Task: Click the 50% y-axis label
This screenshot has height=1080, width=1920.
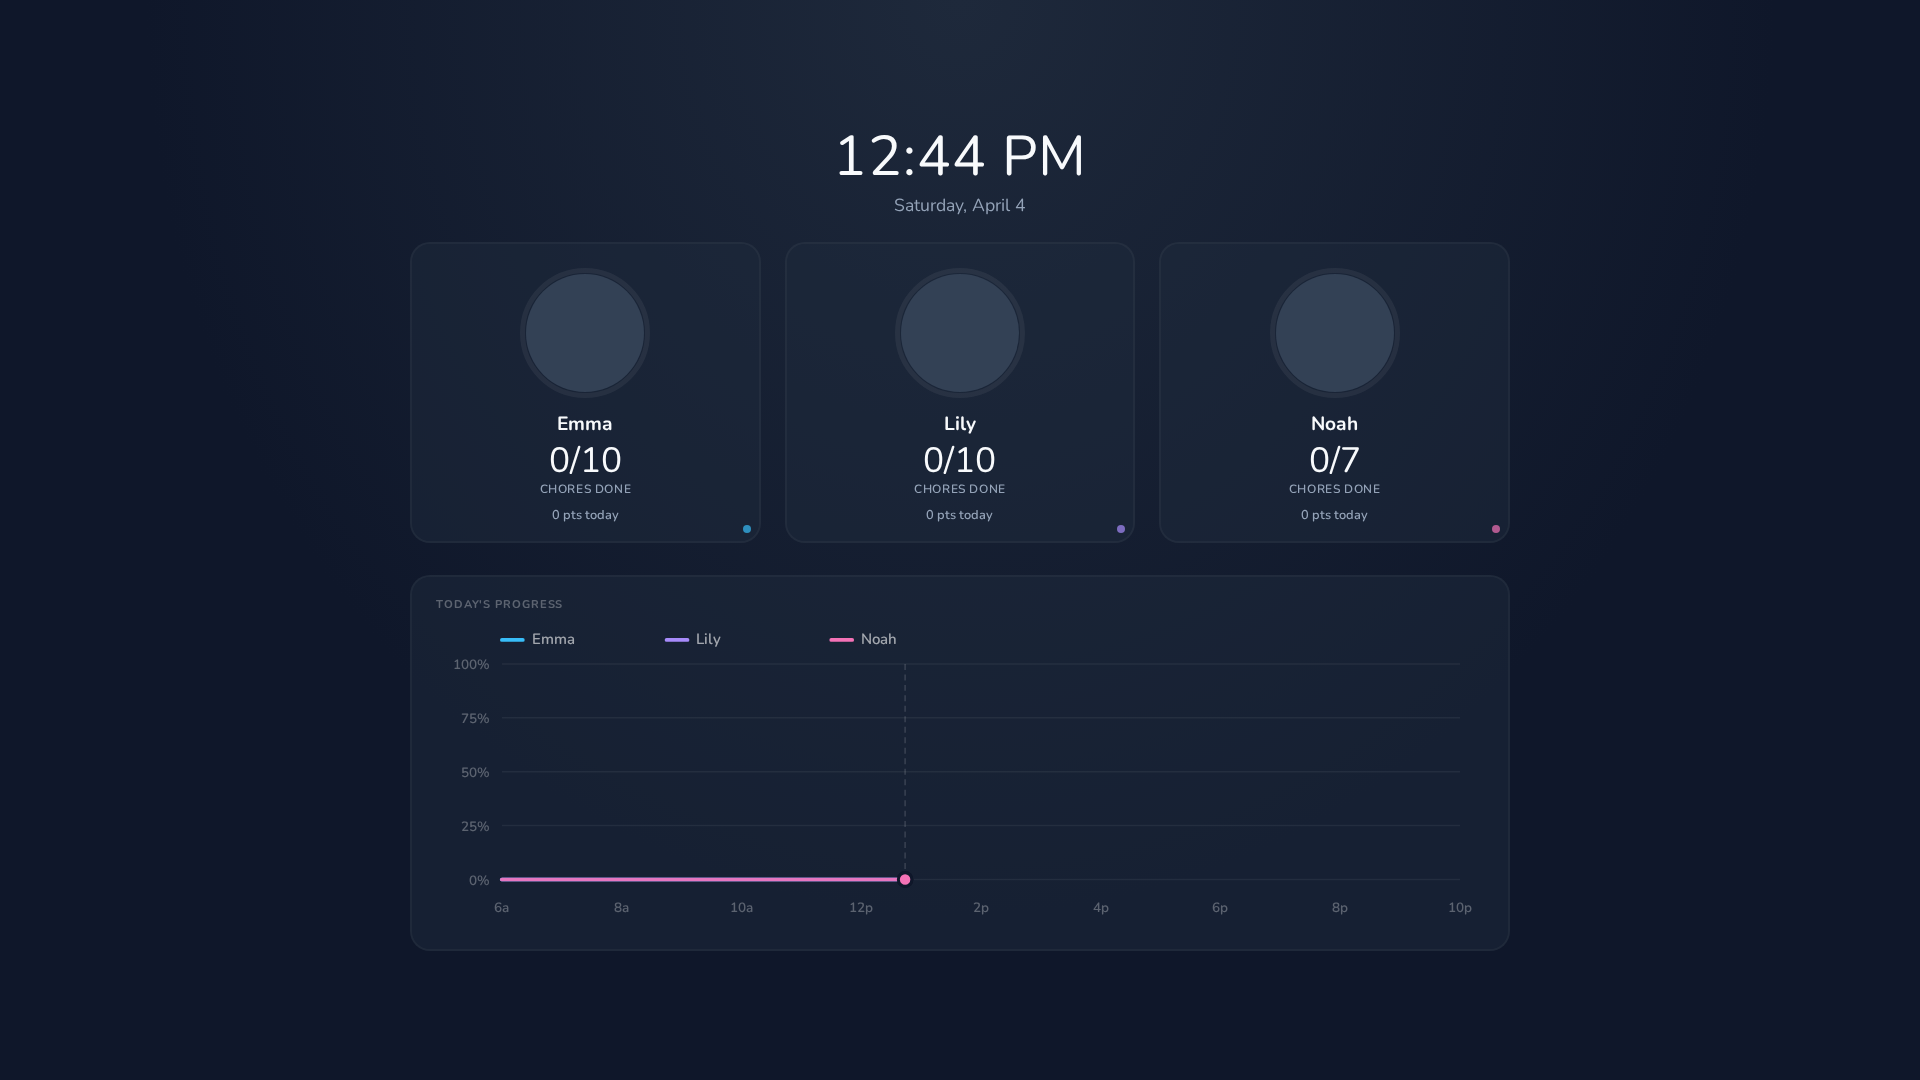Action: 475,773
